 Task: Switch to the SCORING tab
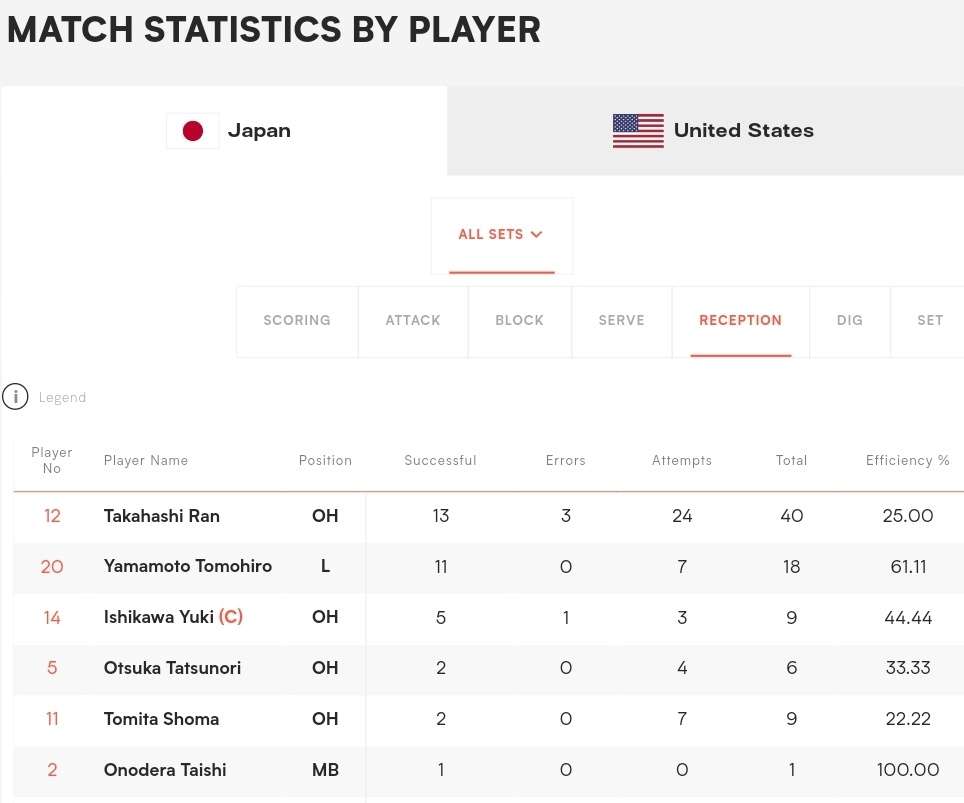297,321
